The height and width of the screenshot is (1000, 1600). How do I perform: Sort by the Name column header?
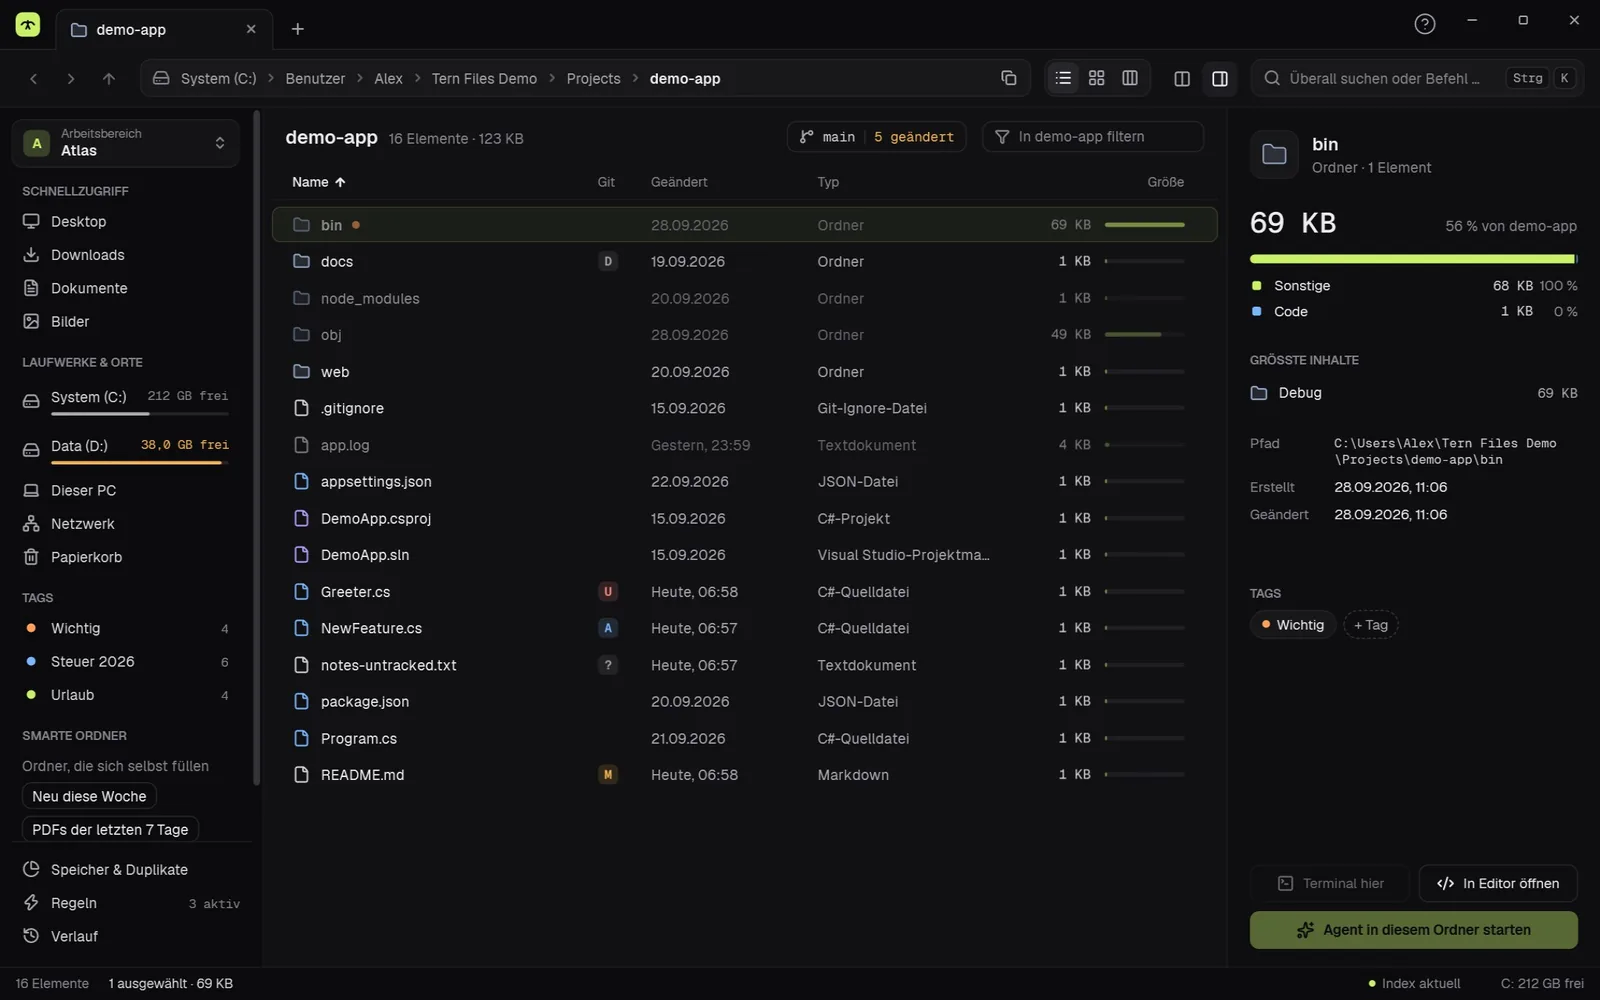[318, 182]
